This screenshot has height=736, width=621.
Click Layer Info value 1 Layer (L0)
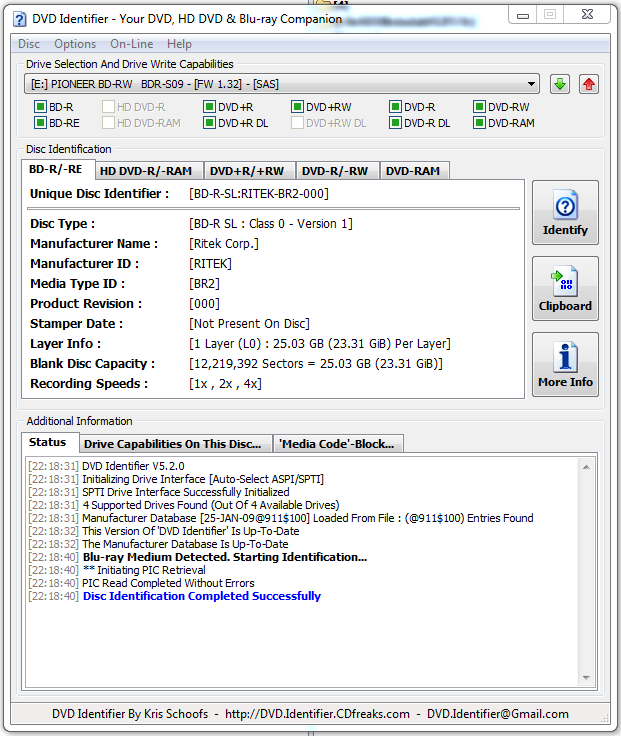[320, 344]
